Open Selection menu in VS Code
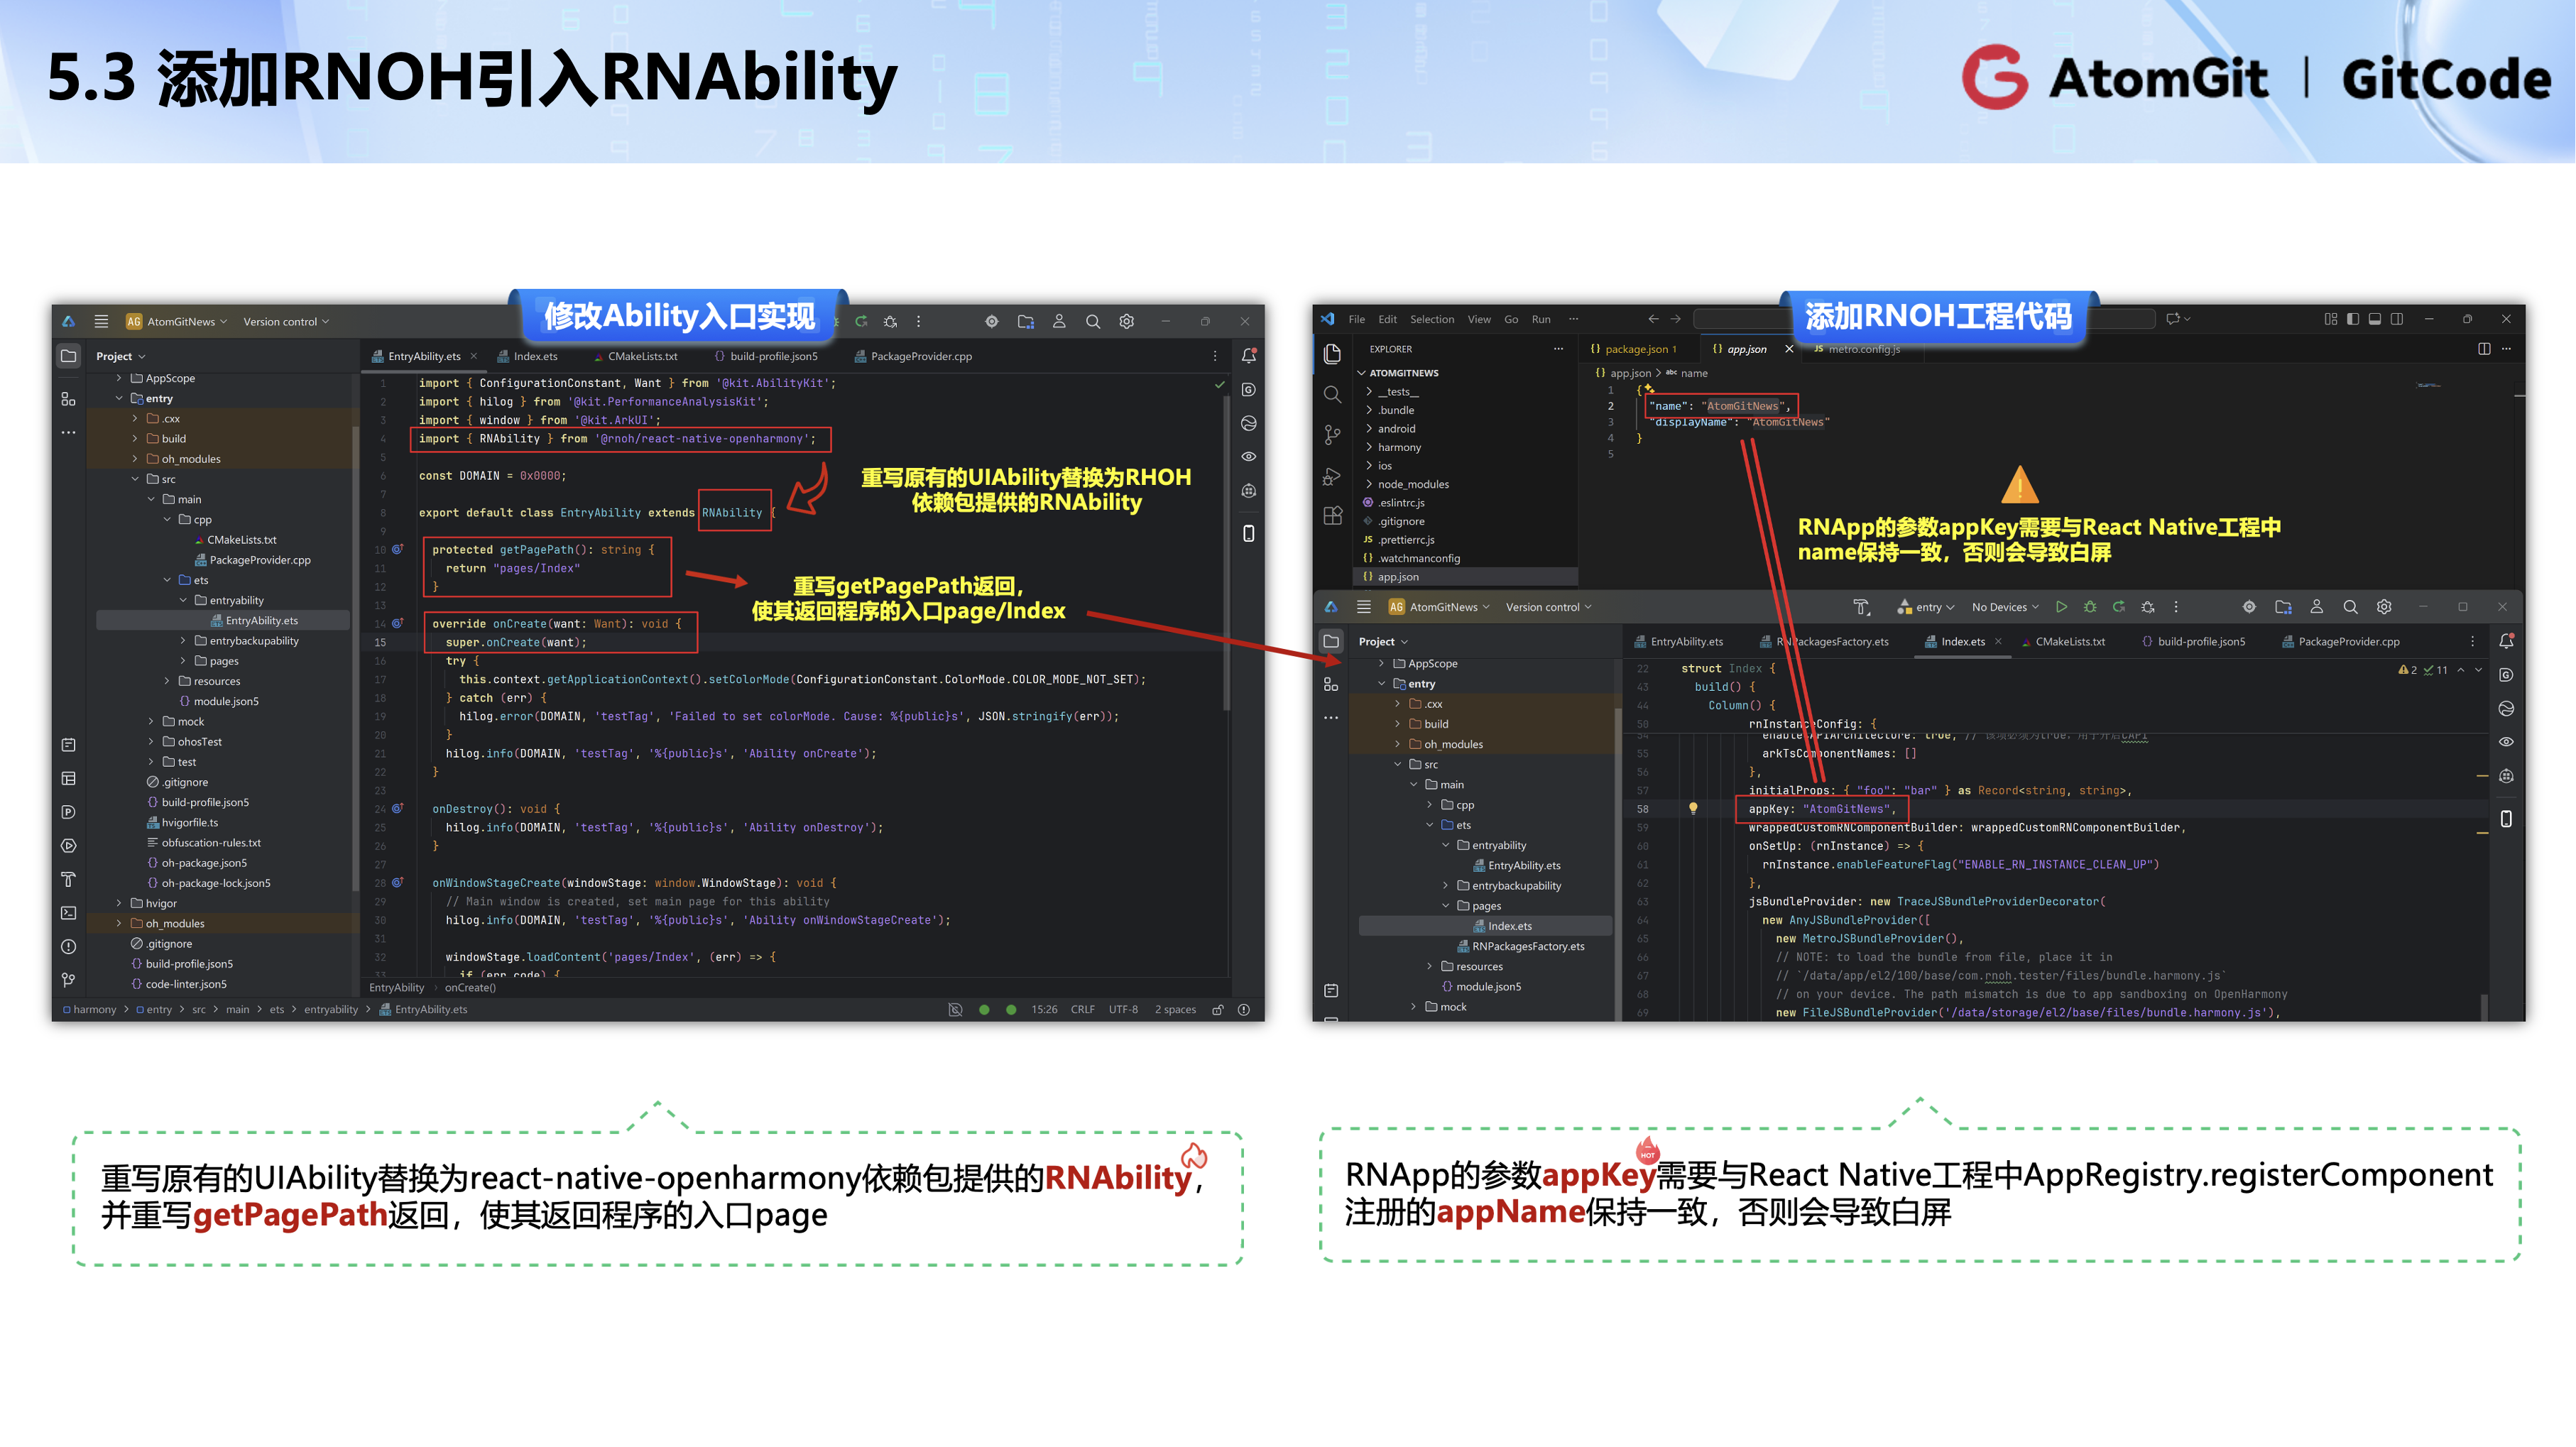The height and width of the screenshot is (1447, 2576). coord(1432,319)
